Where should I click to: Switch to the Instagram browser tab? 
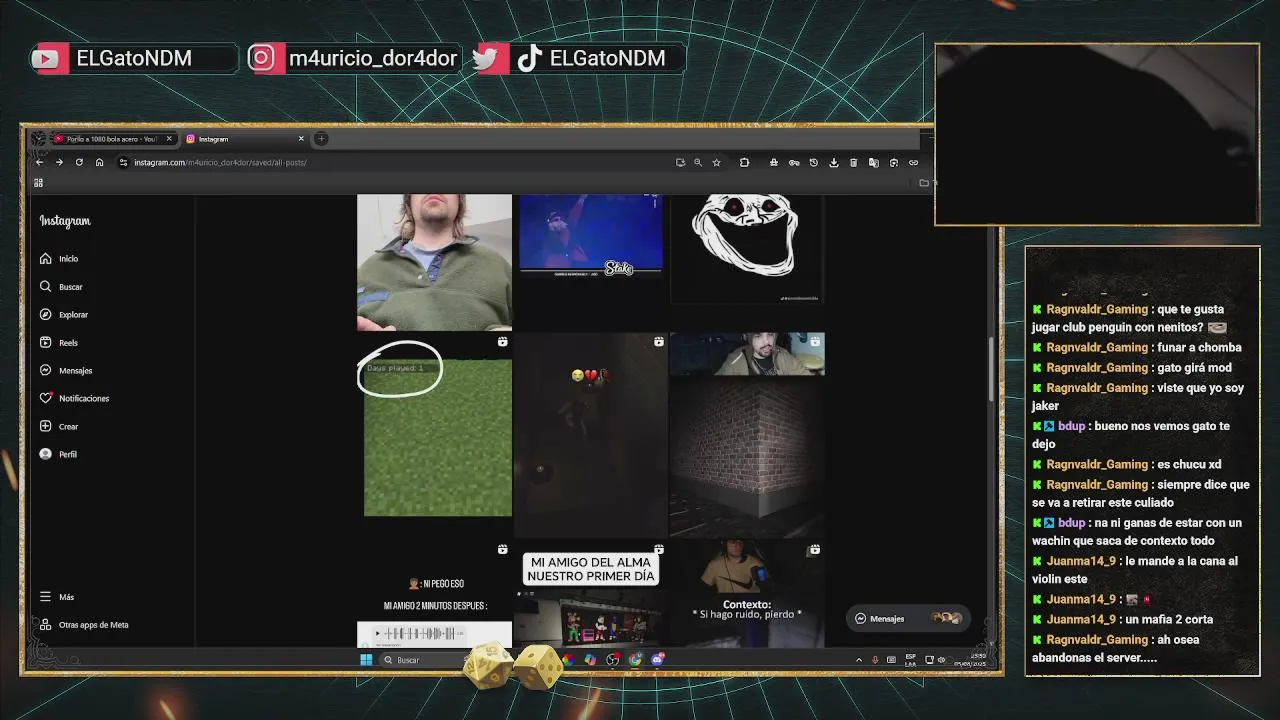pos(245,139)
